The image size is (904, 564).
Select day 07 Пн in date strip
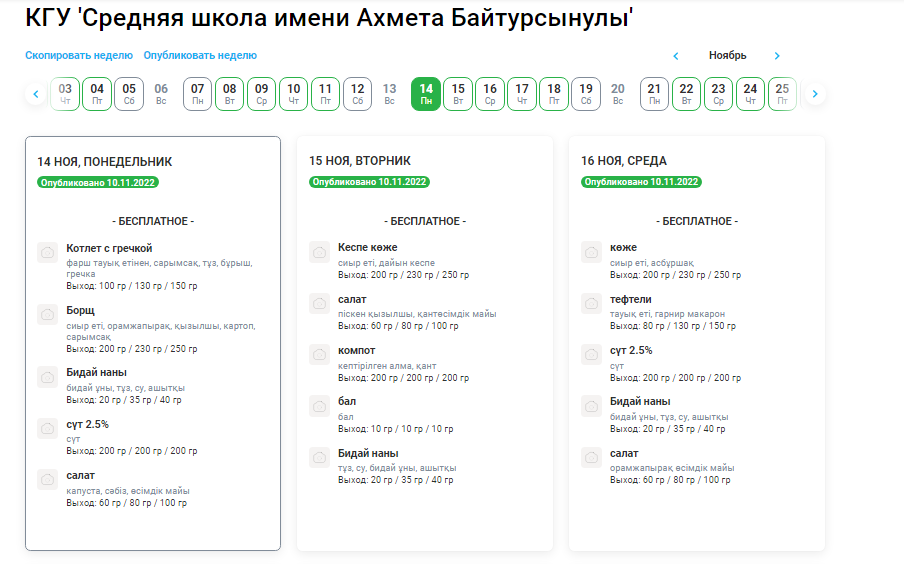click(198, 94)
